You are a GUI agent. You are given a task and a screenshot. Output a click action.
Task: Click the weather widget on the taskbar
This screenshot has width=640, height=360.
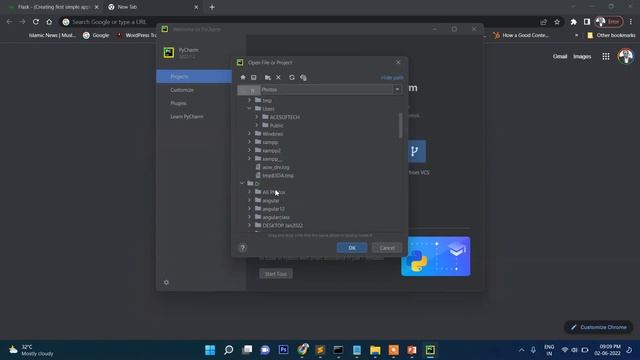tap(31, 350)
